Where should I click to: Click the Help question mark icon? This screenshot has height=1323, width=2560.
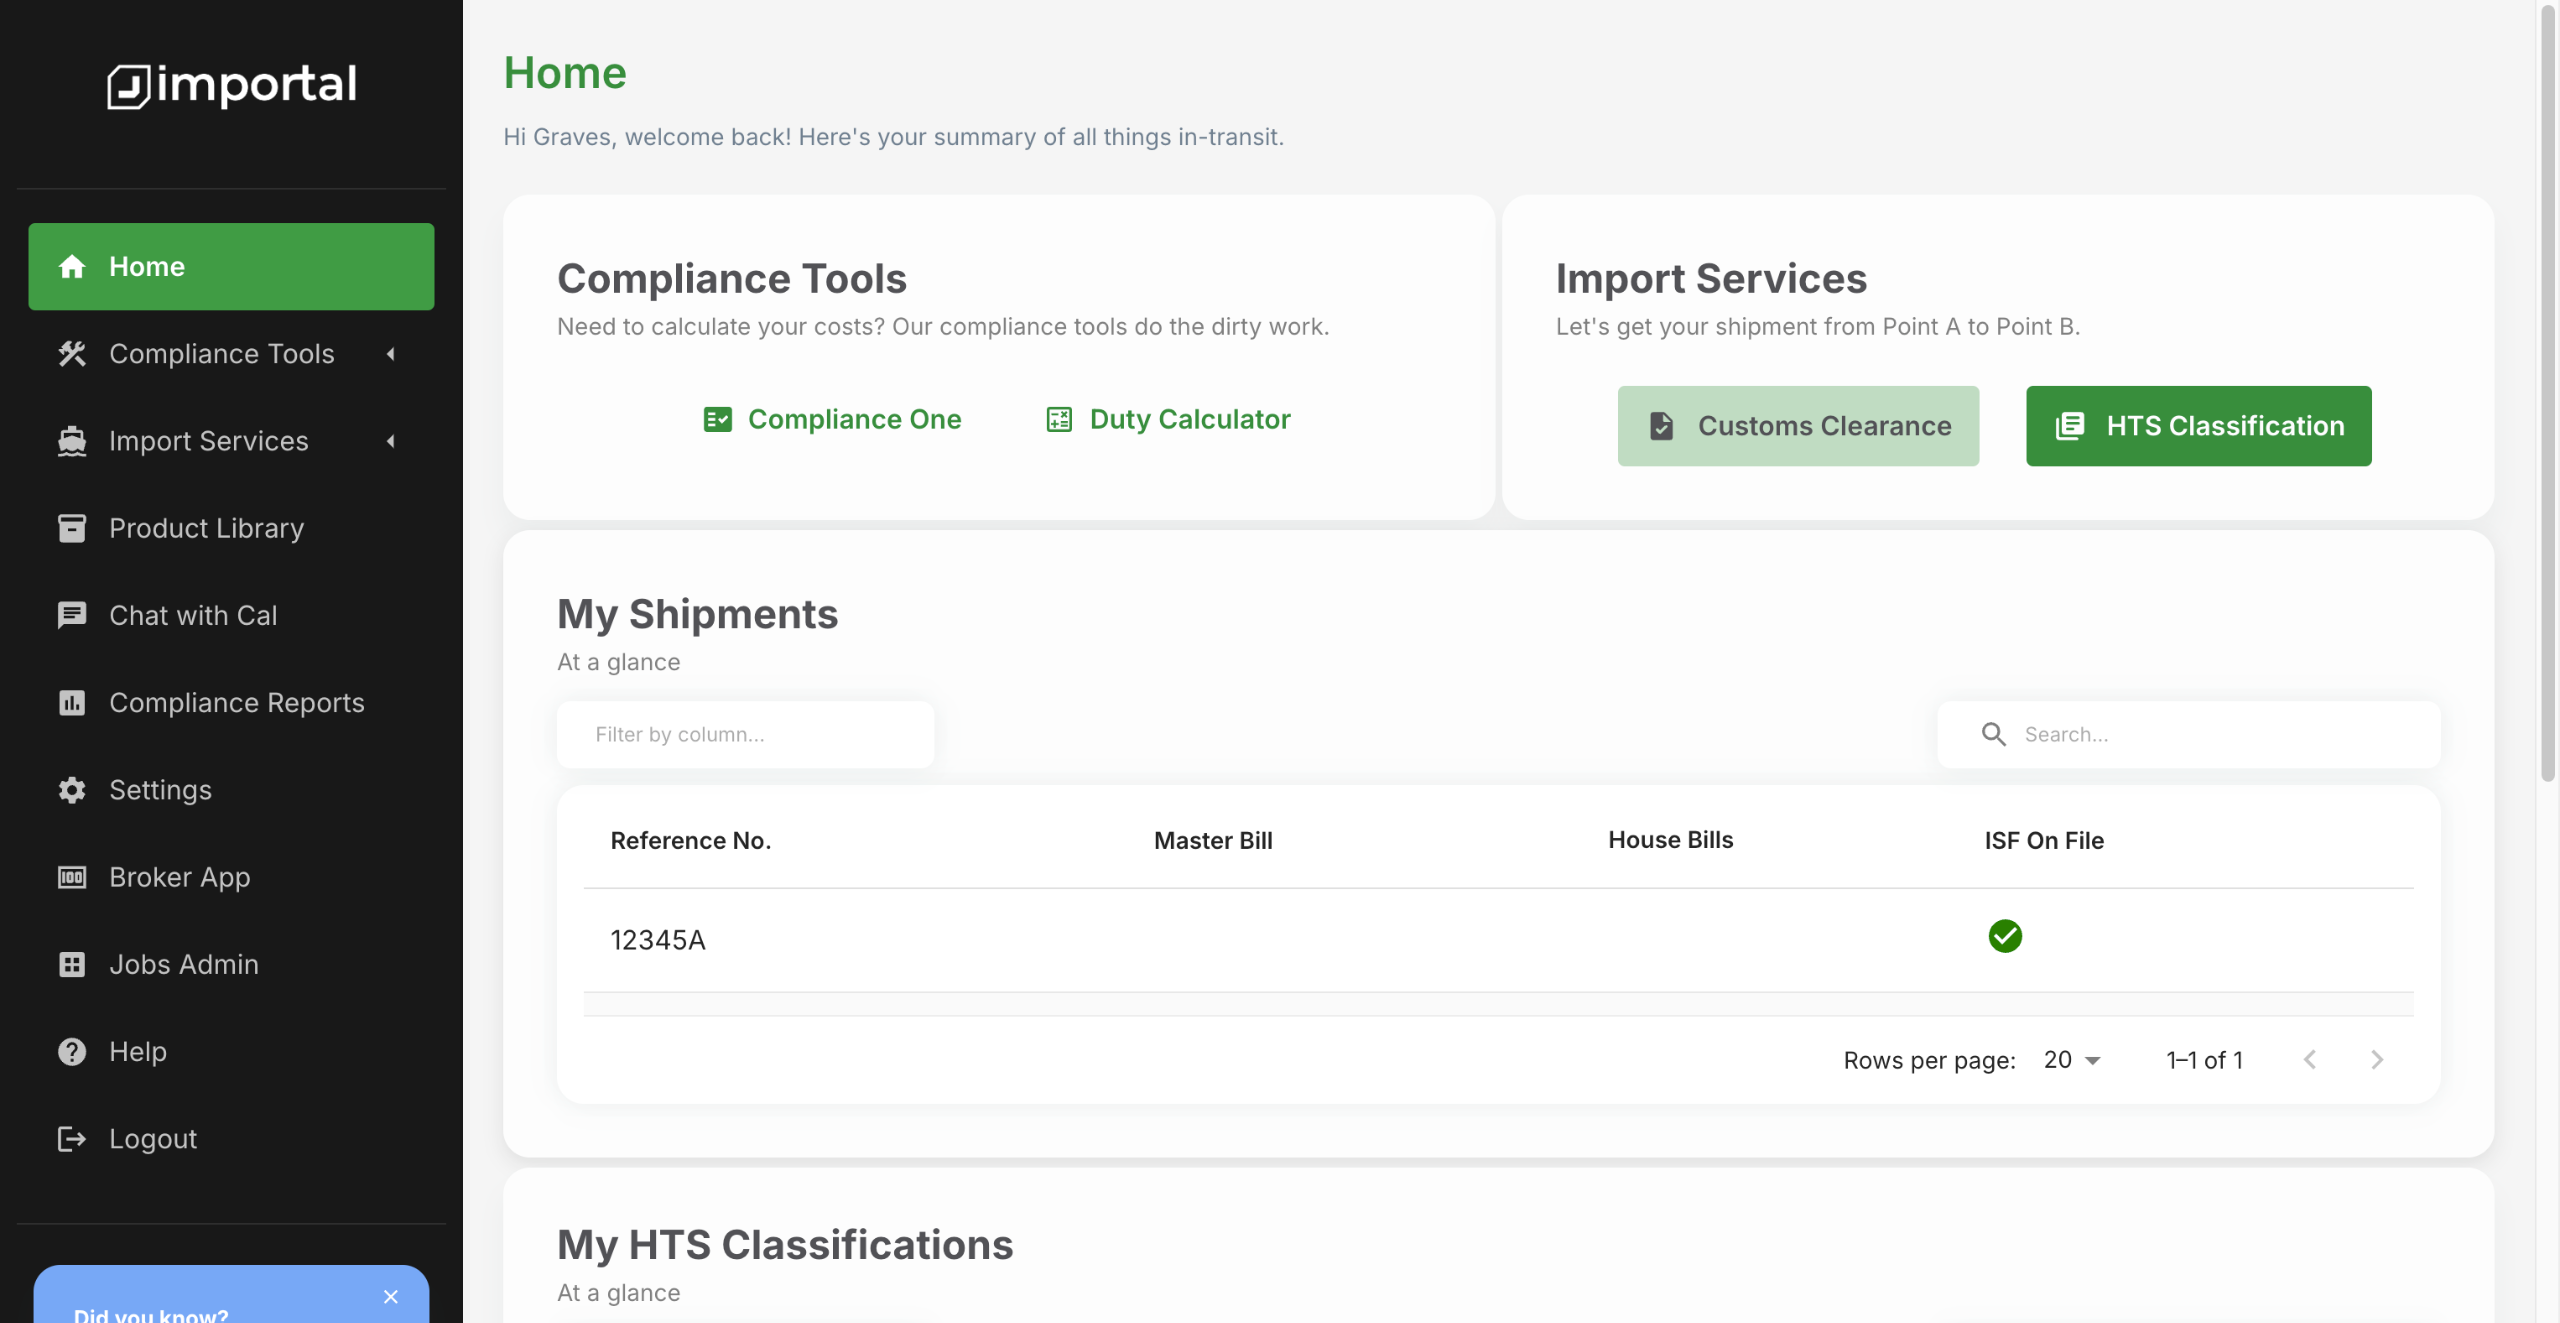point(72,1051)
